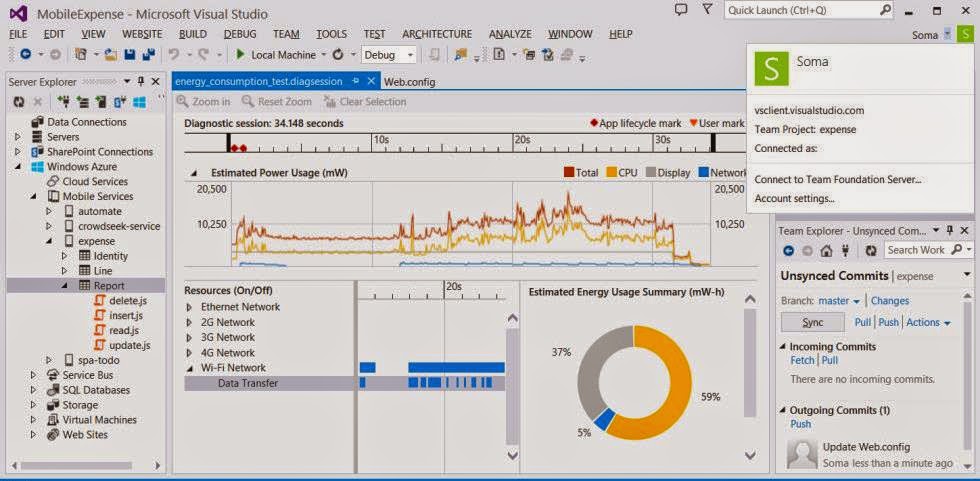Click the Team Explorer refresh icon

point(871,250)
